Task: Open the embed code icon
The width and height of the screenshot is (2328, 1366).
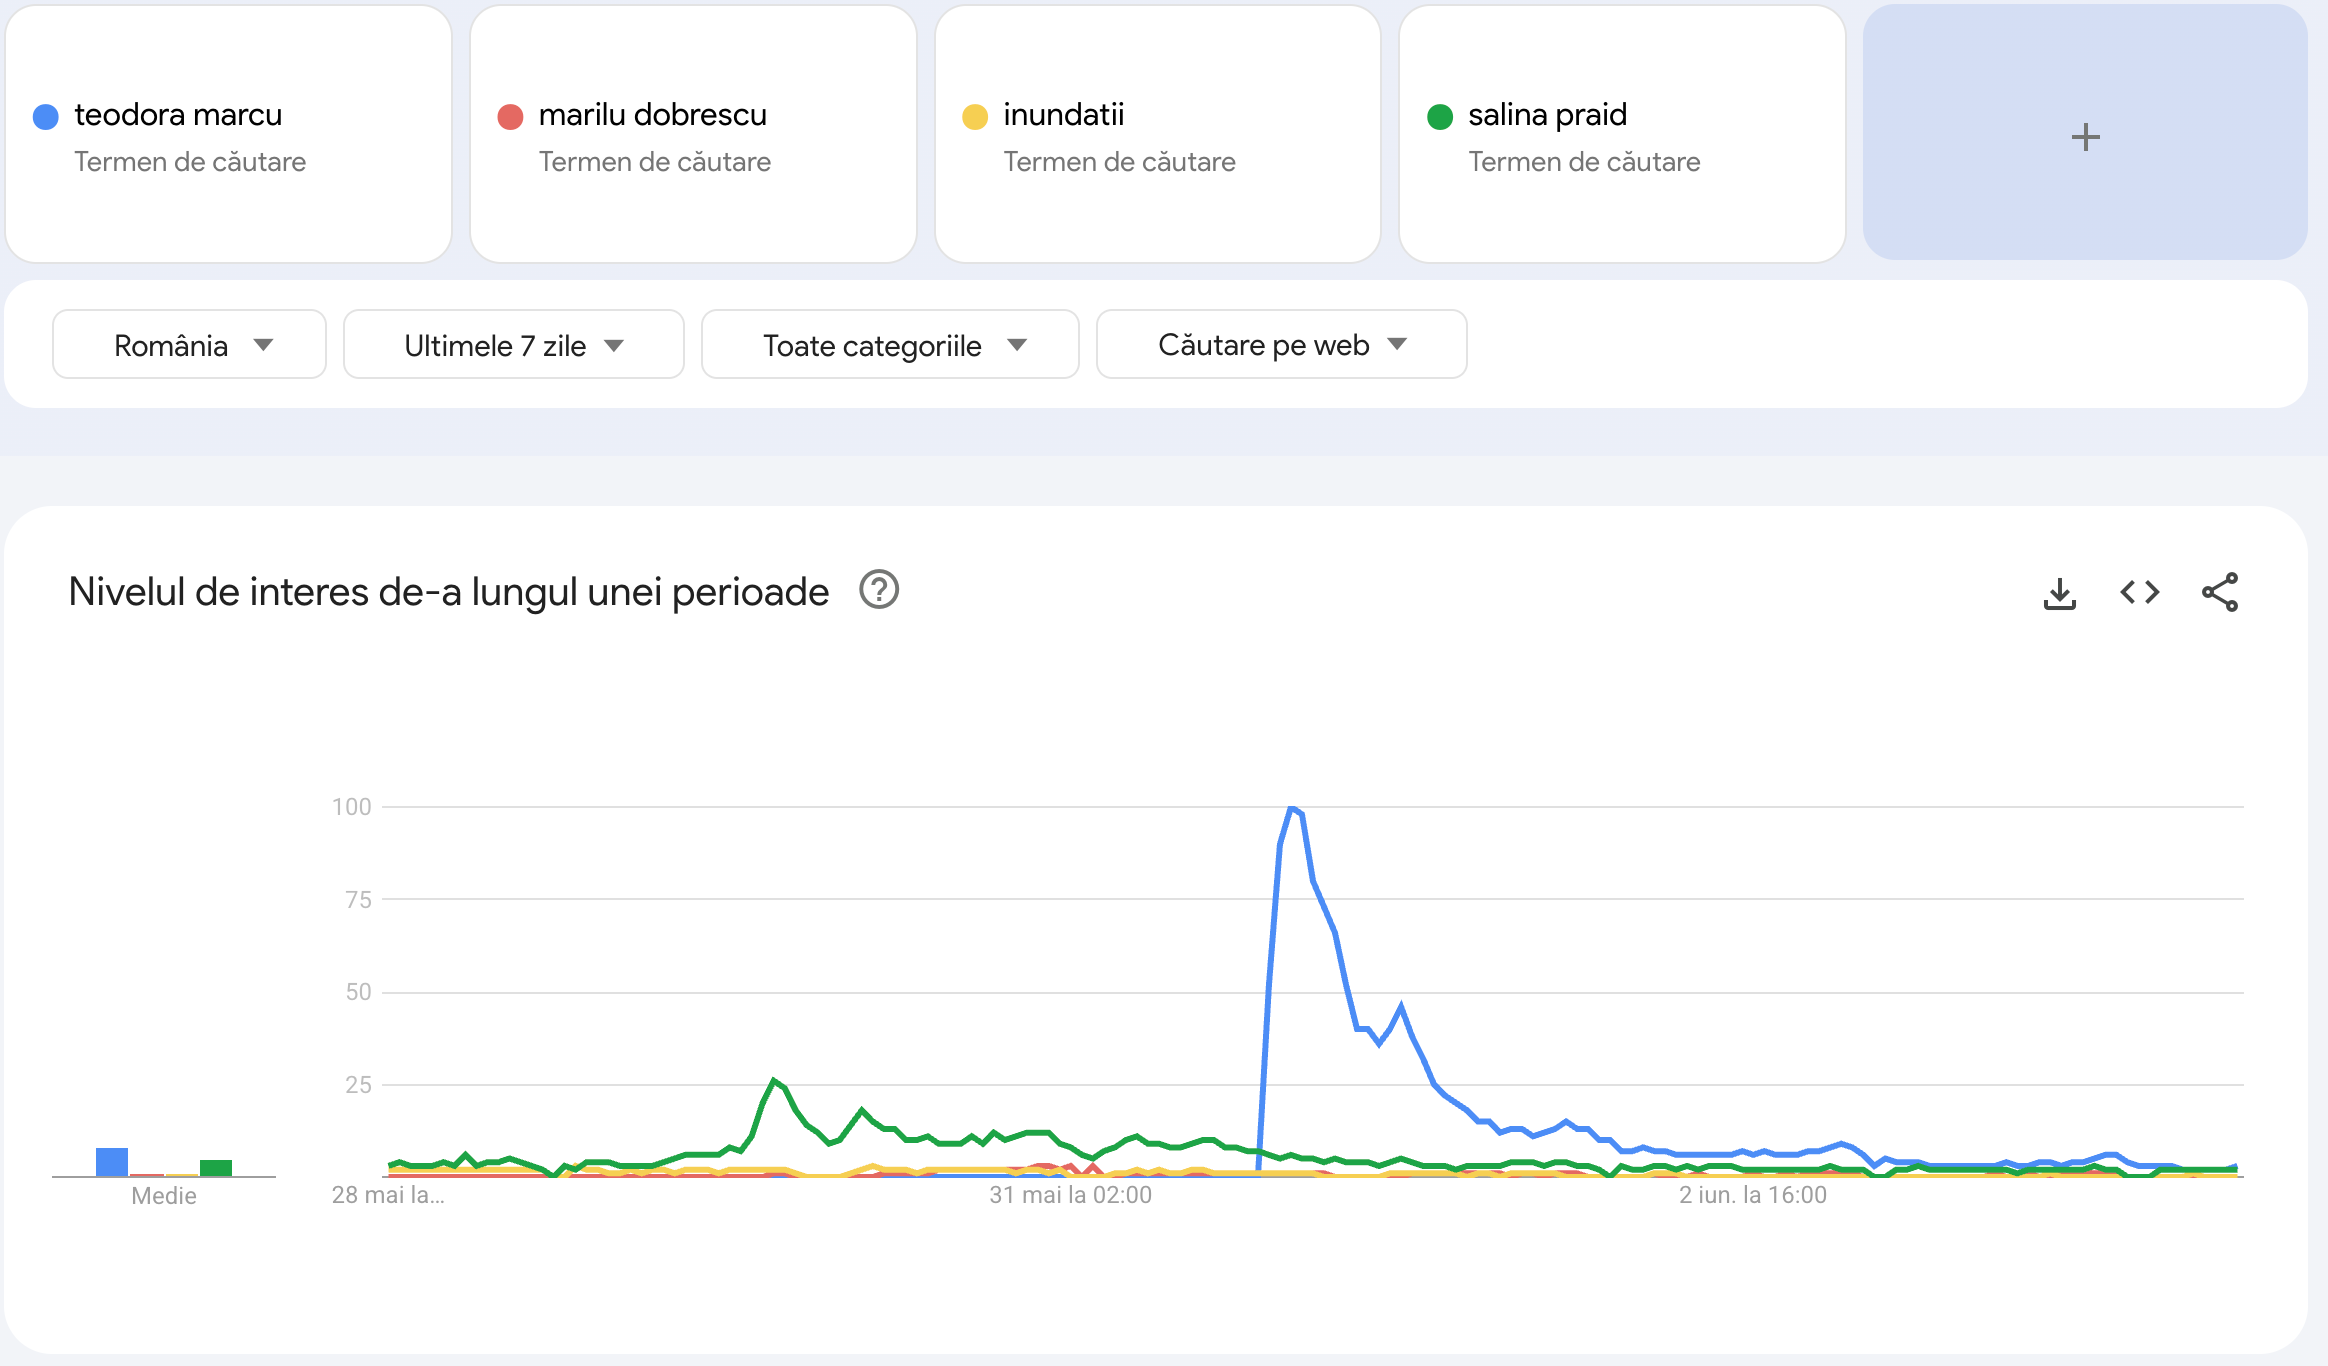Action: tap(2139, 593)
